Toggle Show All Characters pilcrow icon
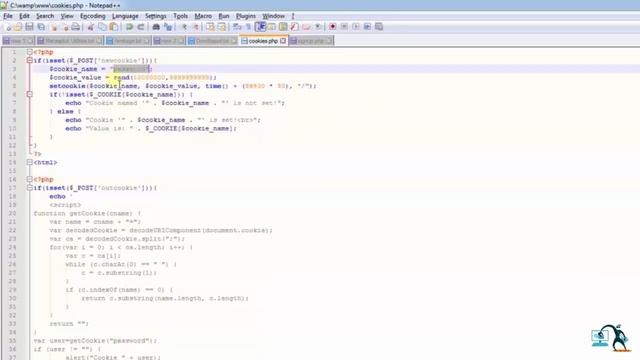 pos(248,27)
